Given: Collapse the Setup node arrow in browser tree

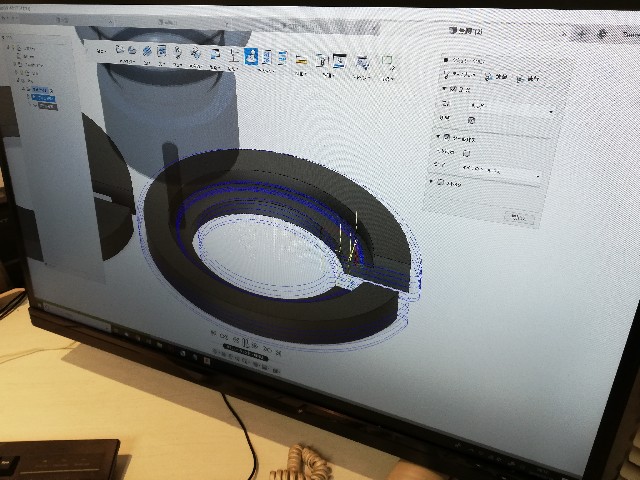Looking at the screenshot, I should pyautogui.click(x=24, y=89).
